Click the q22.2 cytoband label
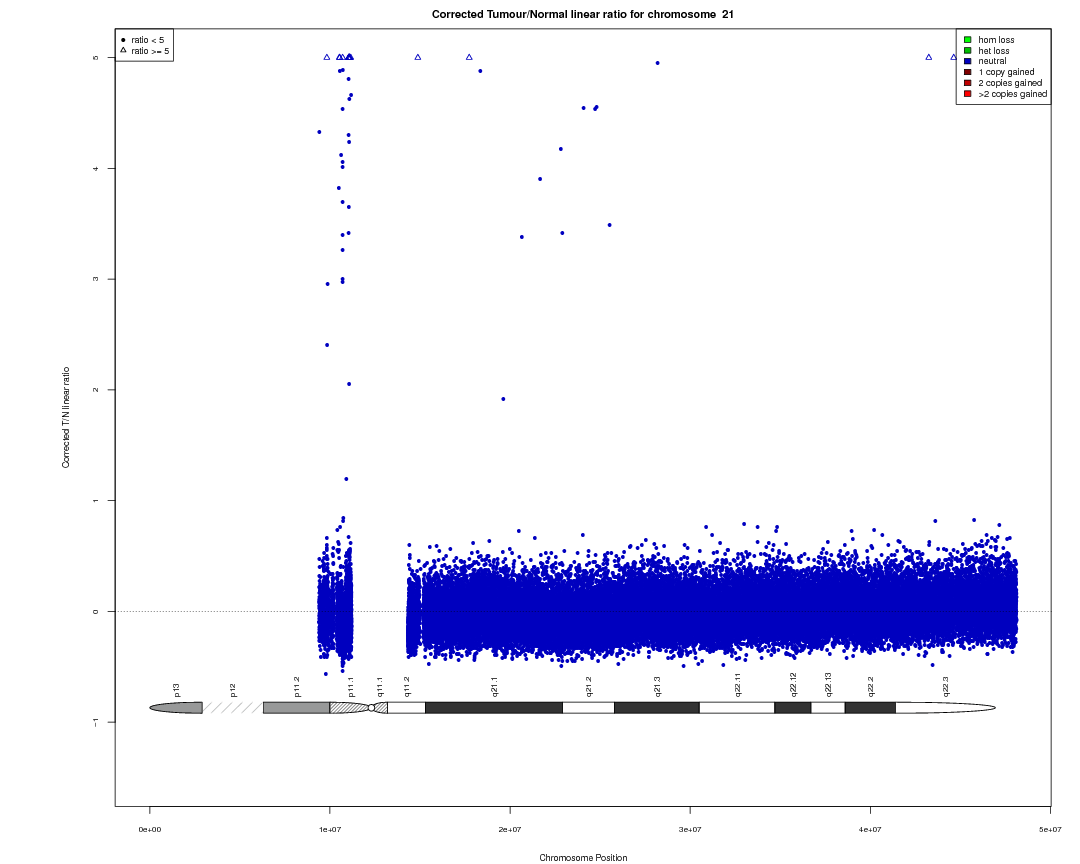The height and width of the screenshot is (864, 1080). tap(870, 687)
